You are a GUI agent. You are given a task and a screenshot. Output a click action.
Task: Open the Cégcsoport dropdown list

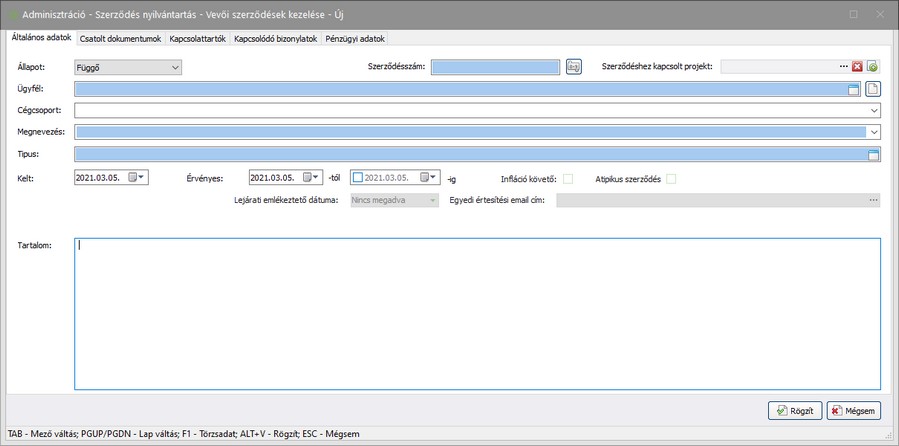pyautogui.click(x=874, y=110)
